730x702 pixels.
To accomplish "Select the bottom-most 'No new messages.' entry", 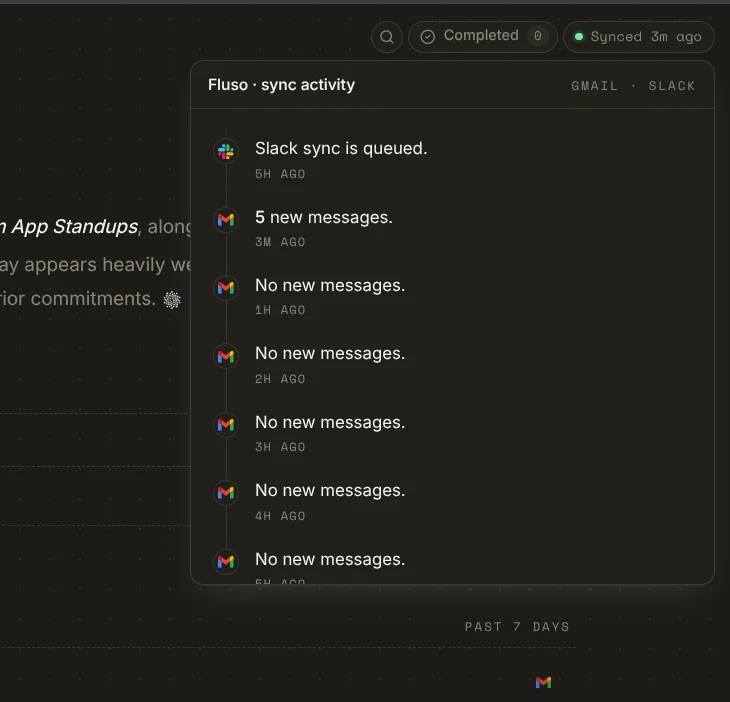I will click(330, 560).
